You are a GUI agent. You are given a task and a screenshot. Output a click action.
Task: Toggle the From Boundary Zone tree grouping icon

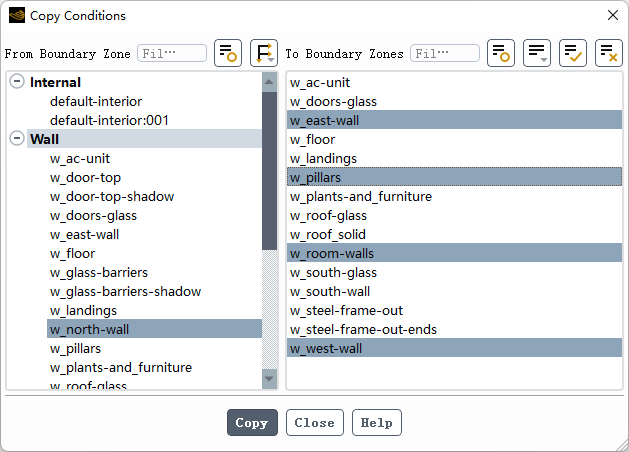[264, 53]
